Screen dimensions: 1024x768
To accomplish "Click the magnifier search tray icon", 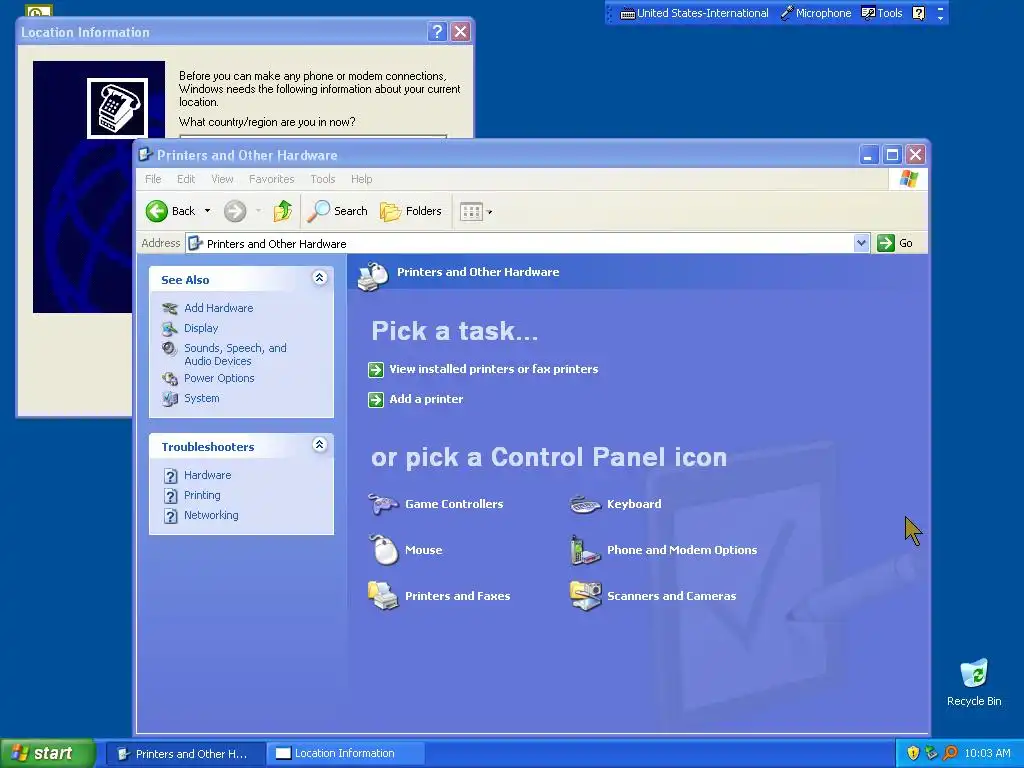I will coord(950,753).
